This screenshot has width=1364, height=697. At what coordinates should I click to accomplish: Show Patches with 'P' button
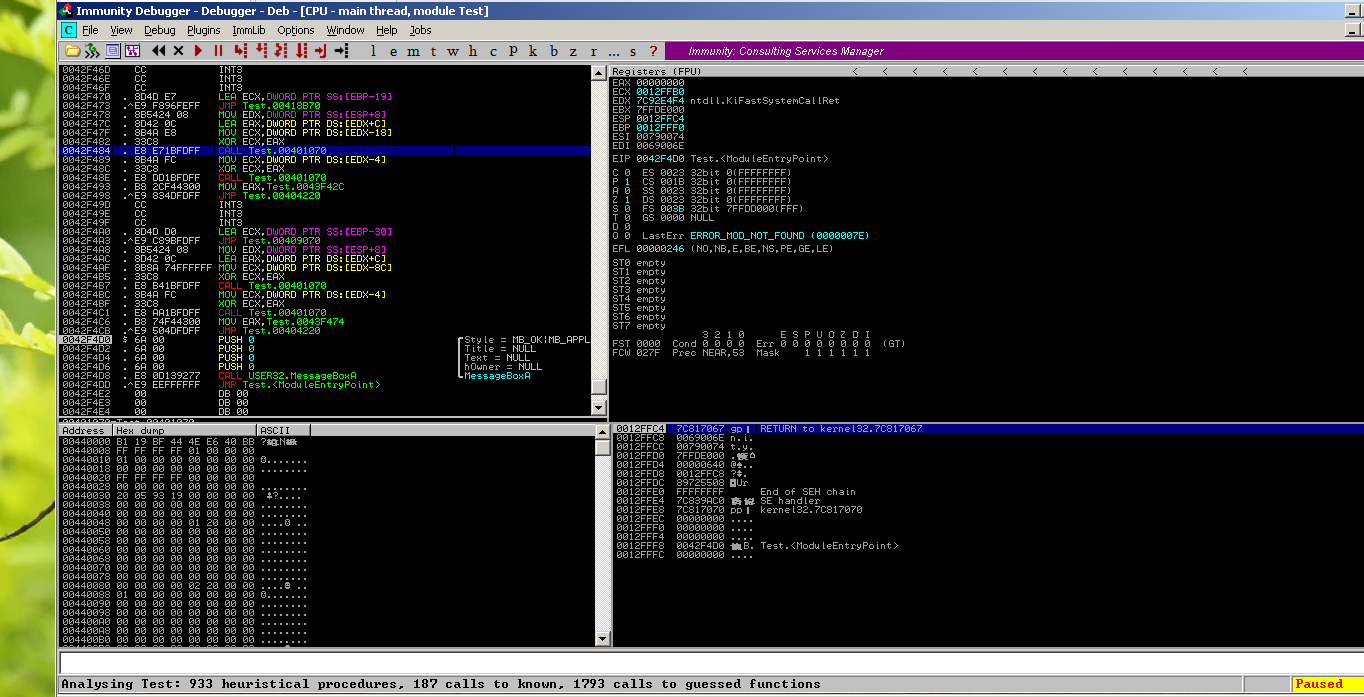513,51
